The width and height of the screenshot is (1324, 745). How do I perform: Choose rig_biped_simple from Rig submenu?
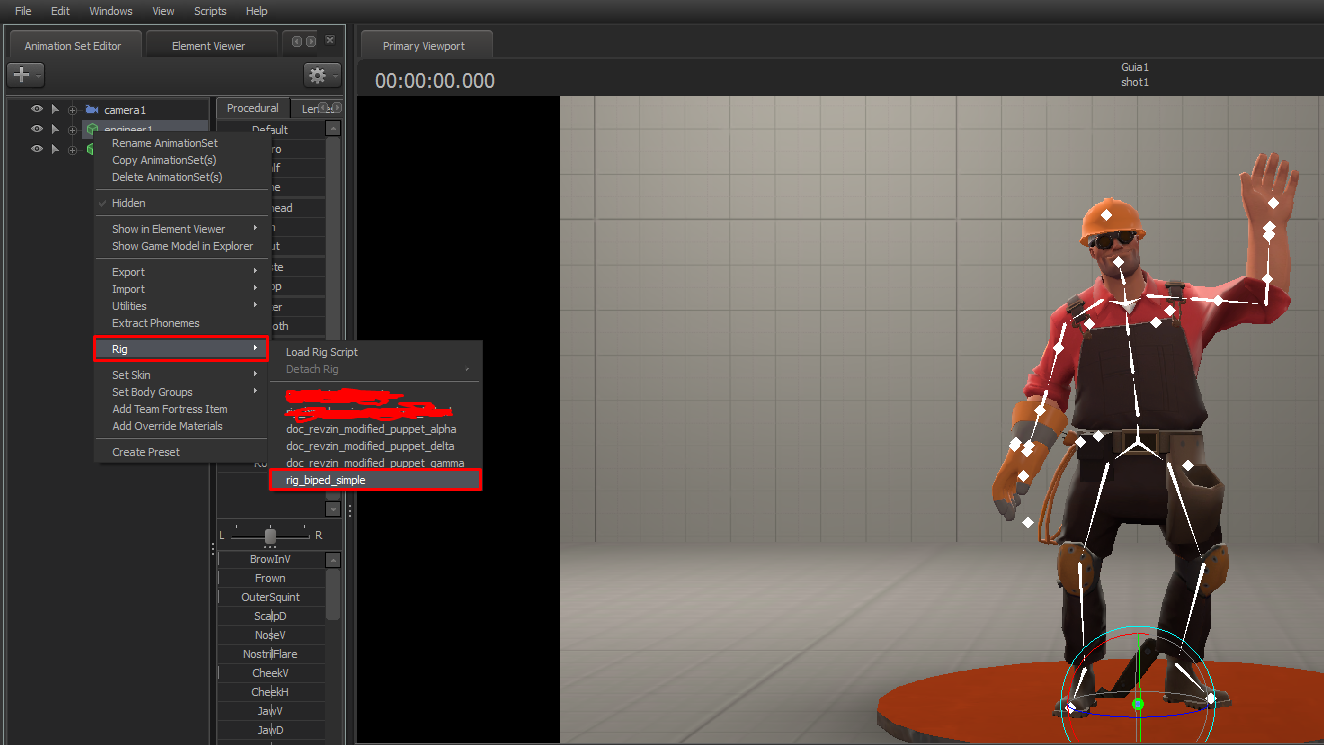[x=375, y=480]
